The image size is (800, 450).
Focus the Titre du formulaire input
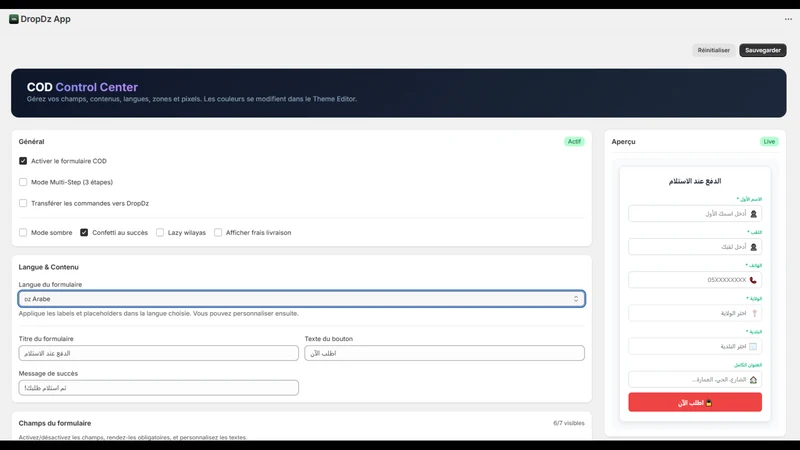pos(159,353)
